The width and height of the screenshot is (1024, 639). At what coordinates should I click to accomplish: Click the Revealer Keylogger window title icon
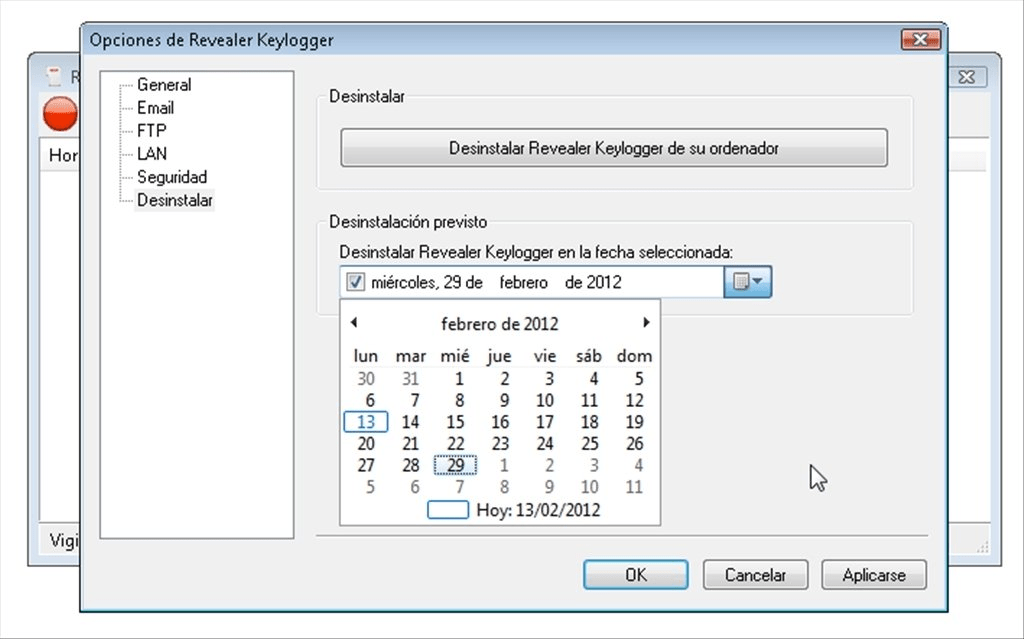pos(52,76)
